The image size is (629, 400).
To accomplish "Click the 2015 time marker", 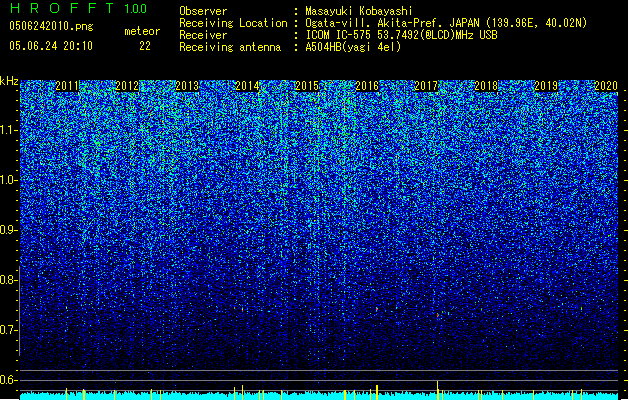I will click(307, 86).
